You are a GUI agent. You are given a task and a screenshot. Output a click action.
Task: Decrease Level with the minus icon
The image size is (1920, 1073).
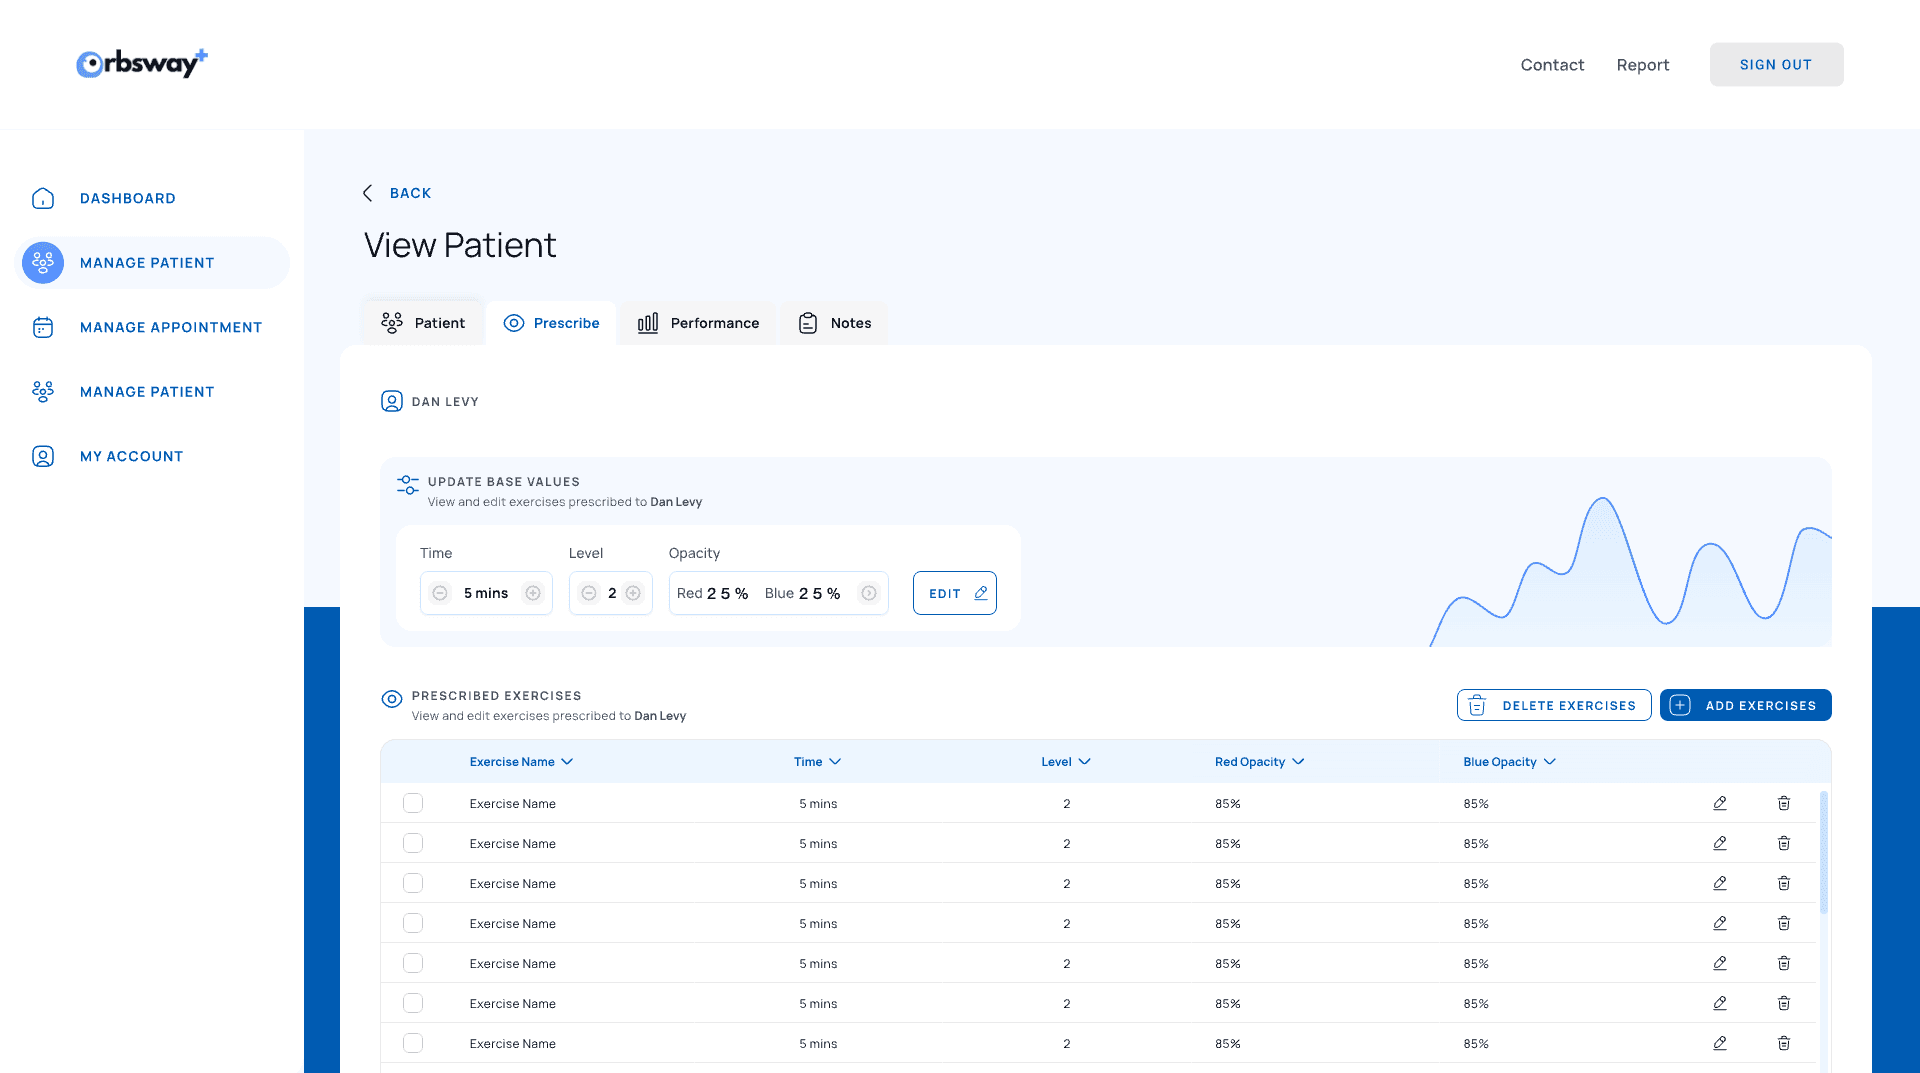[x=589, y=593]
